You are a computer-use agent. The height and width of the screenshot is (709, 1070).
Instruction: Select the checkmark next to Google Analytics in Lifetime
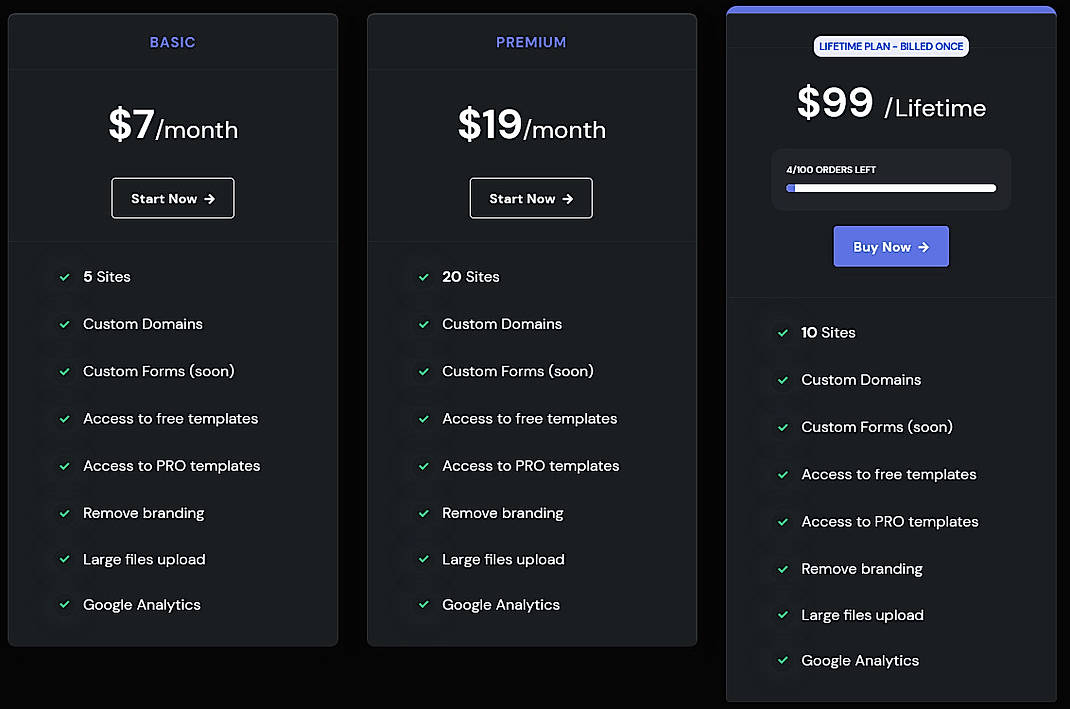pyautogui.click(x=782, y=661)
